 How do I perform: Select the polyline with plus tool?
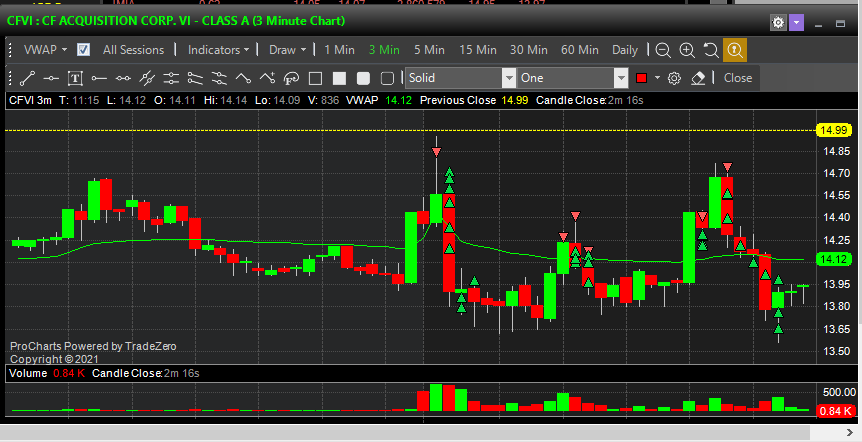tap(267, 78)
